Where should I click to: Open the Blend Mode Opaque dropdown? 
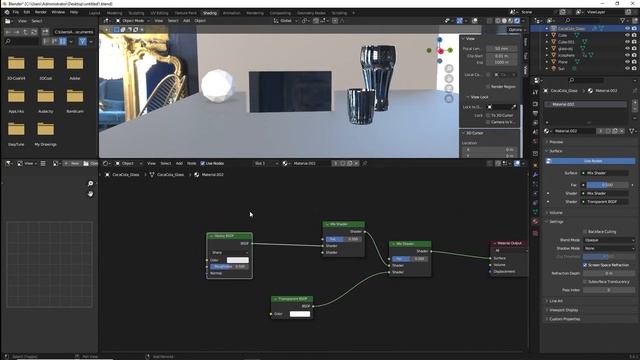pos(609,240)
